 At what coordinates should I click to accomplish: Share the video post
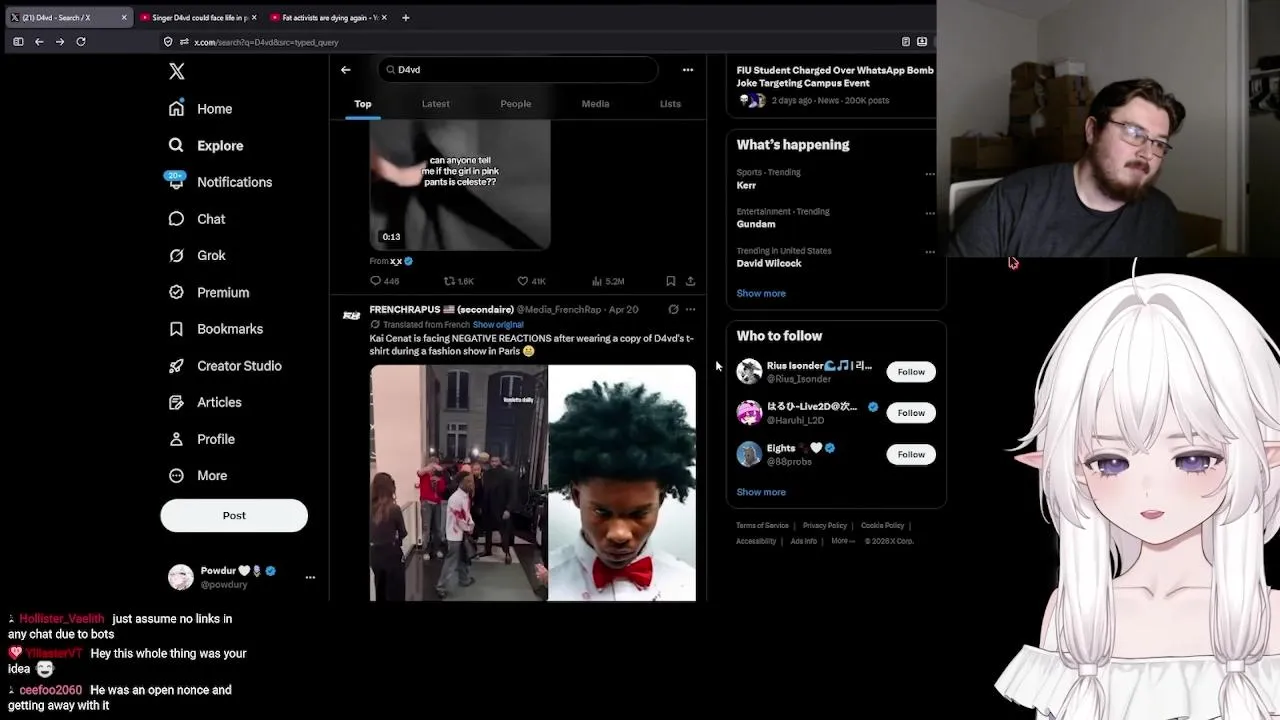pos(690,281)
